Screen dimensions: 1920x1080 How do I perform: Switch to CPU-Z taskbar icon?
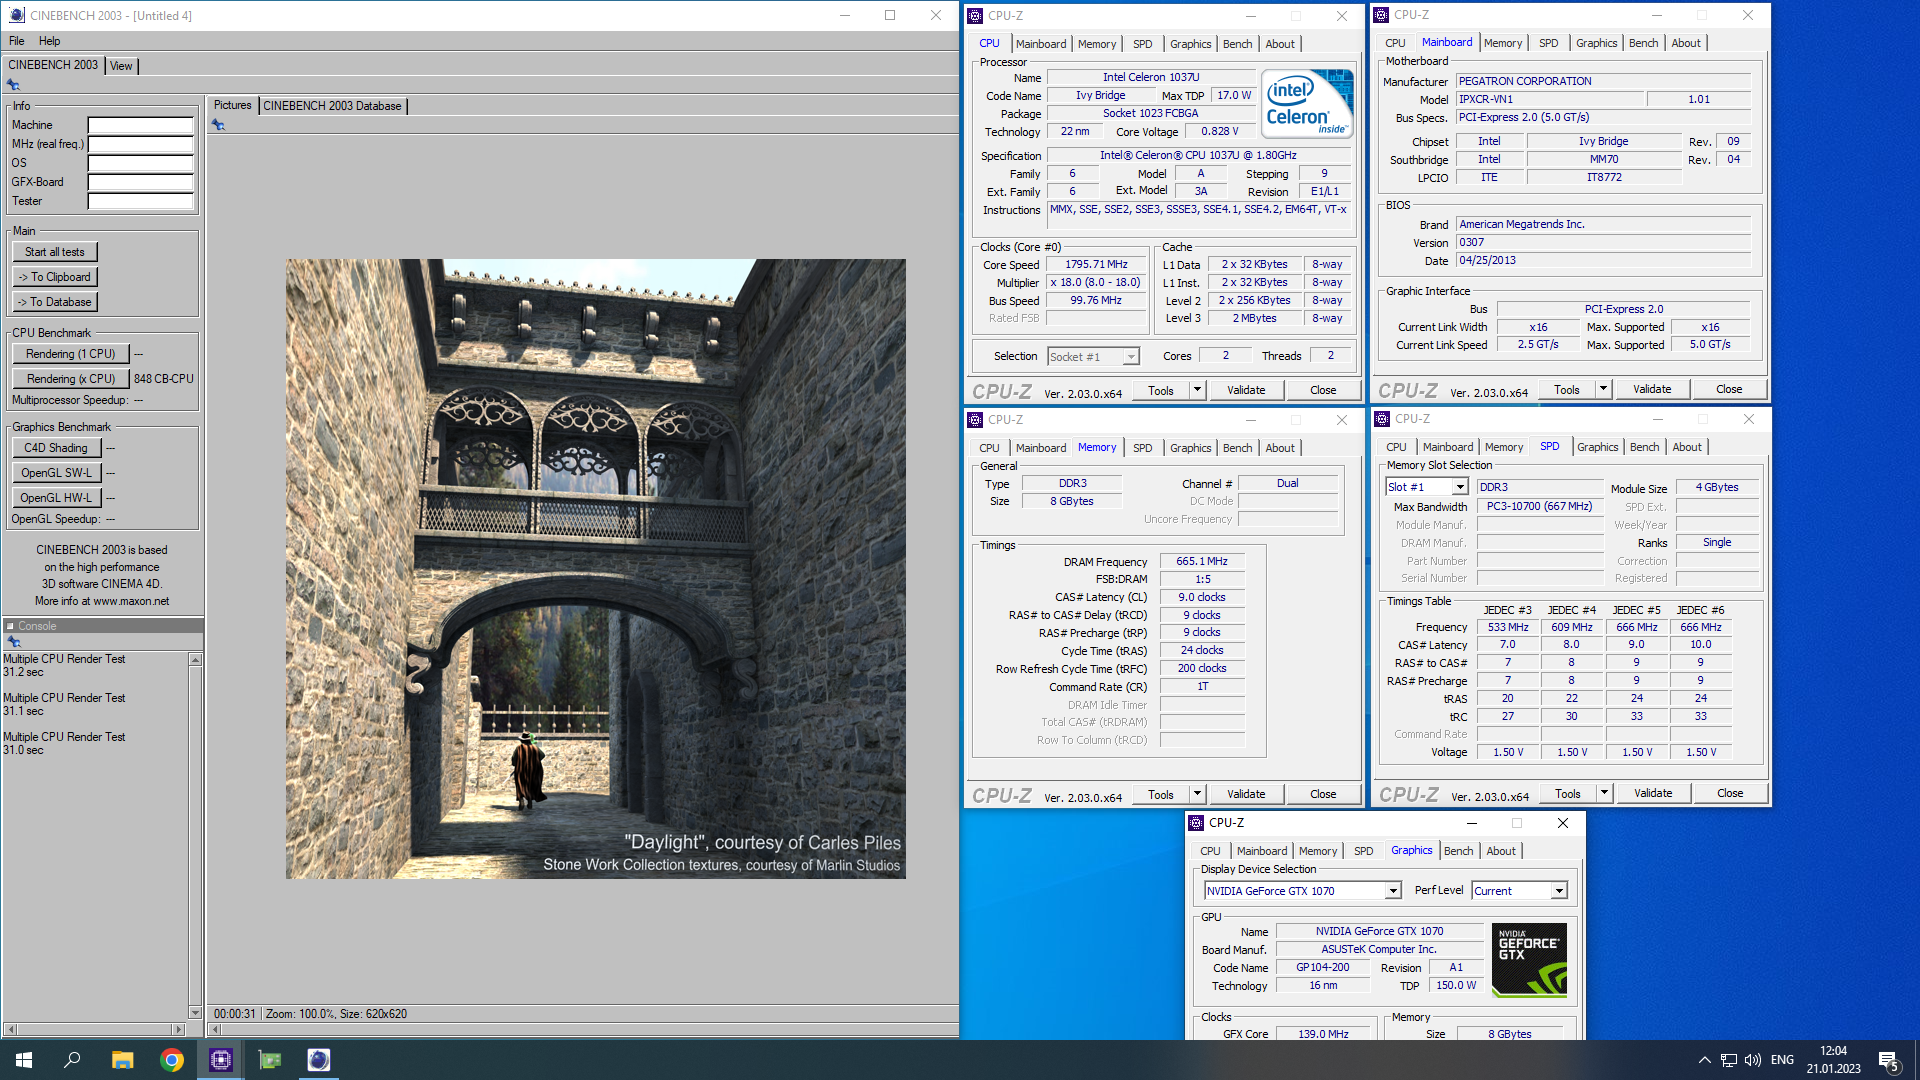(221, 1060)
